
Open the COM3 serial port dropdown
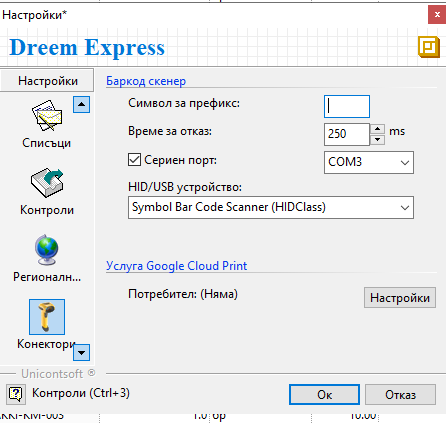point(369,162)
